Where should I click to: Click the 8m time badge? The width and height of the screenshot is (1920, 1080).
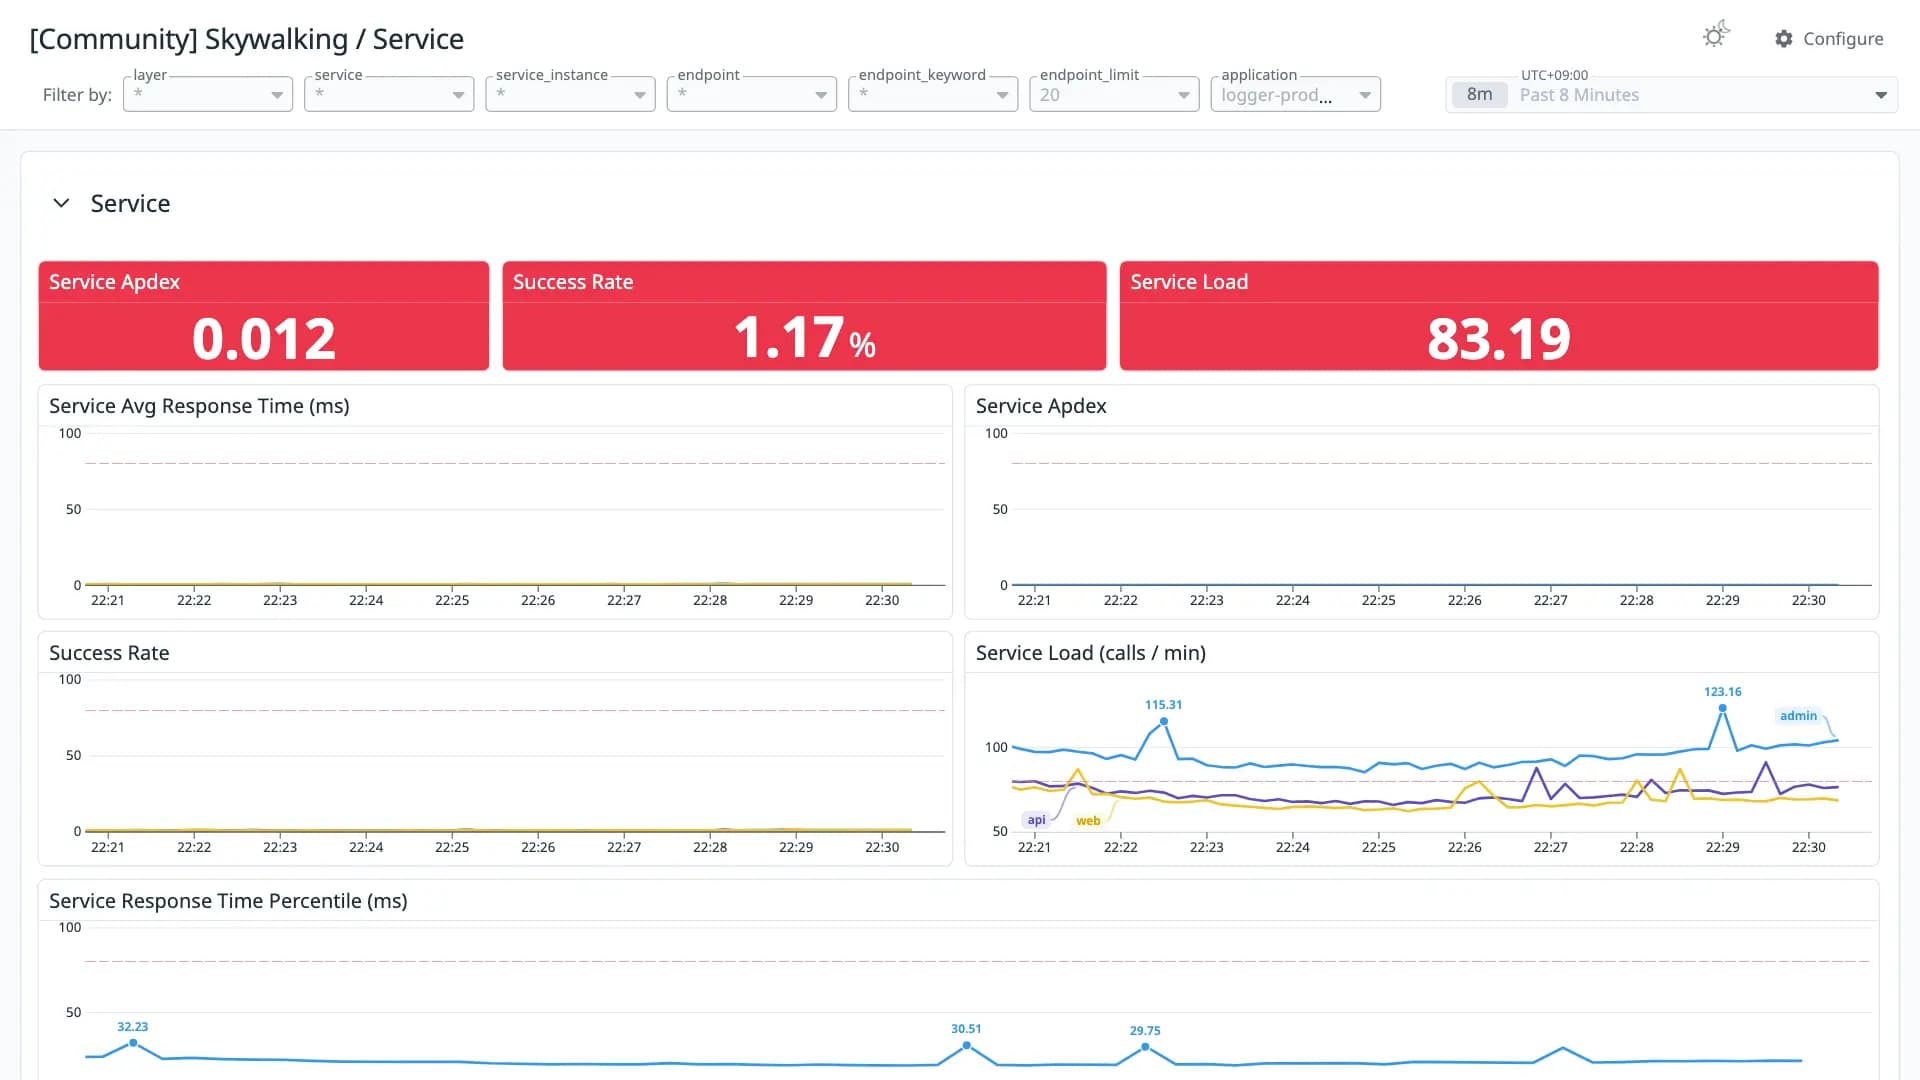click(x=1480, y=95)
